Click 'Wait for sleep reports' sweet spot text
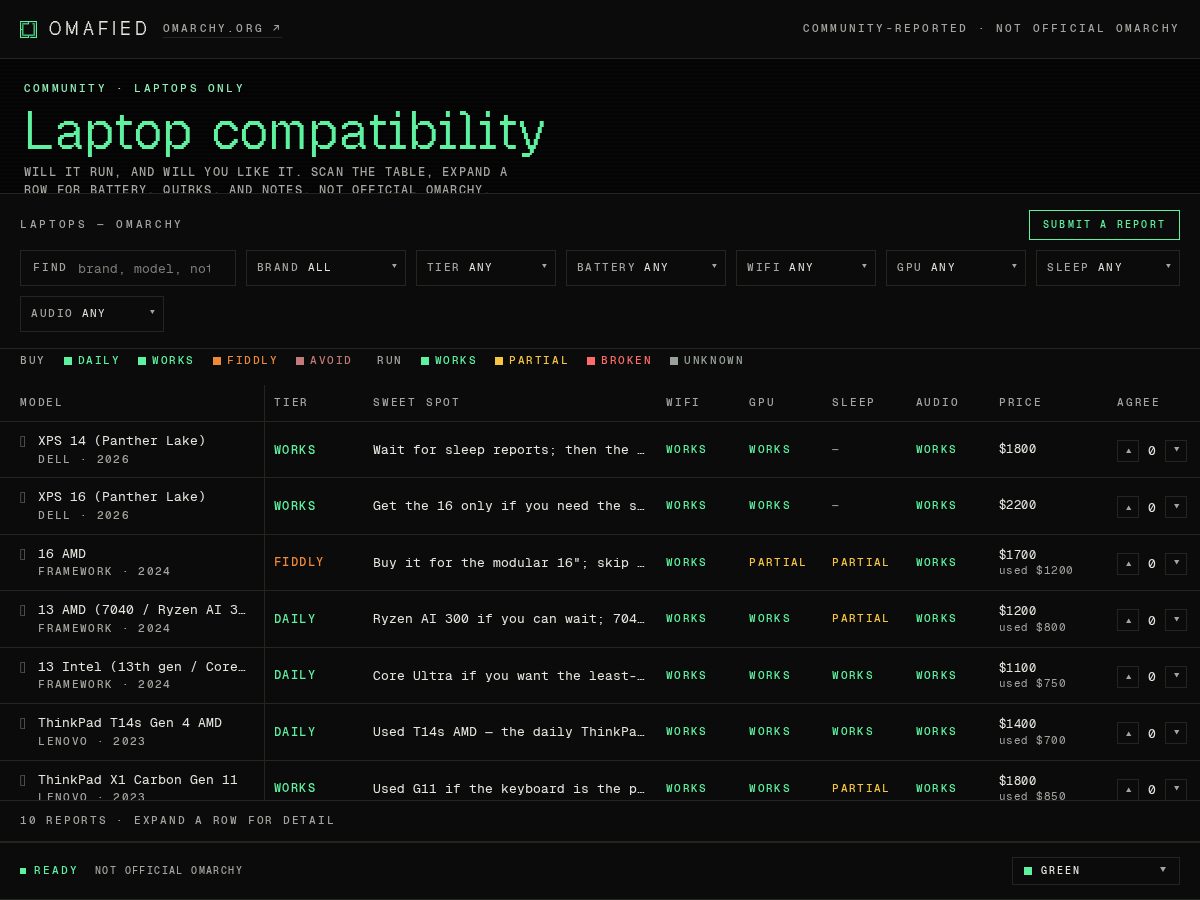The width and height of the screenshot is (1200, 900). (509, 450)
